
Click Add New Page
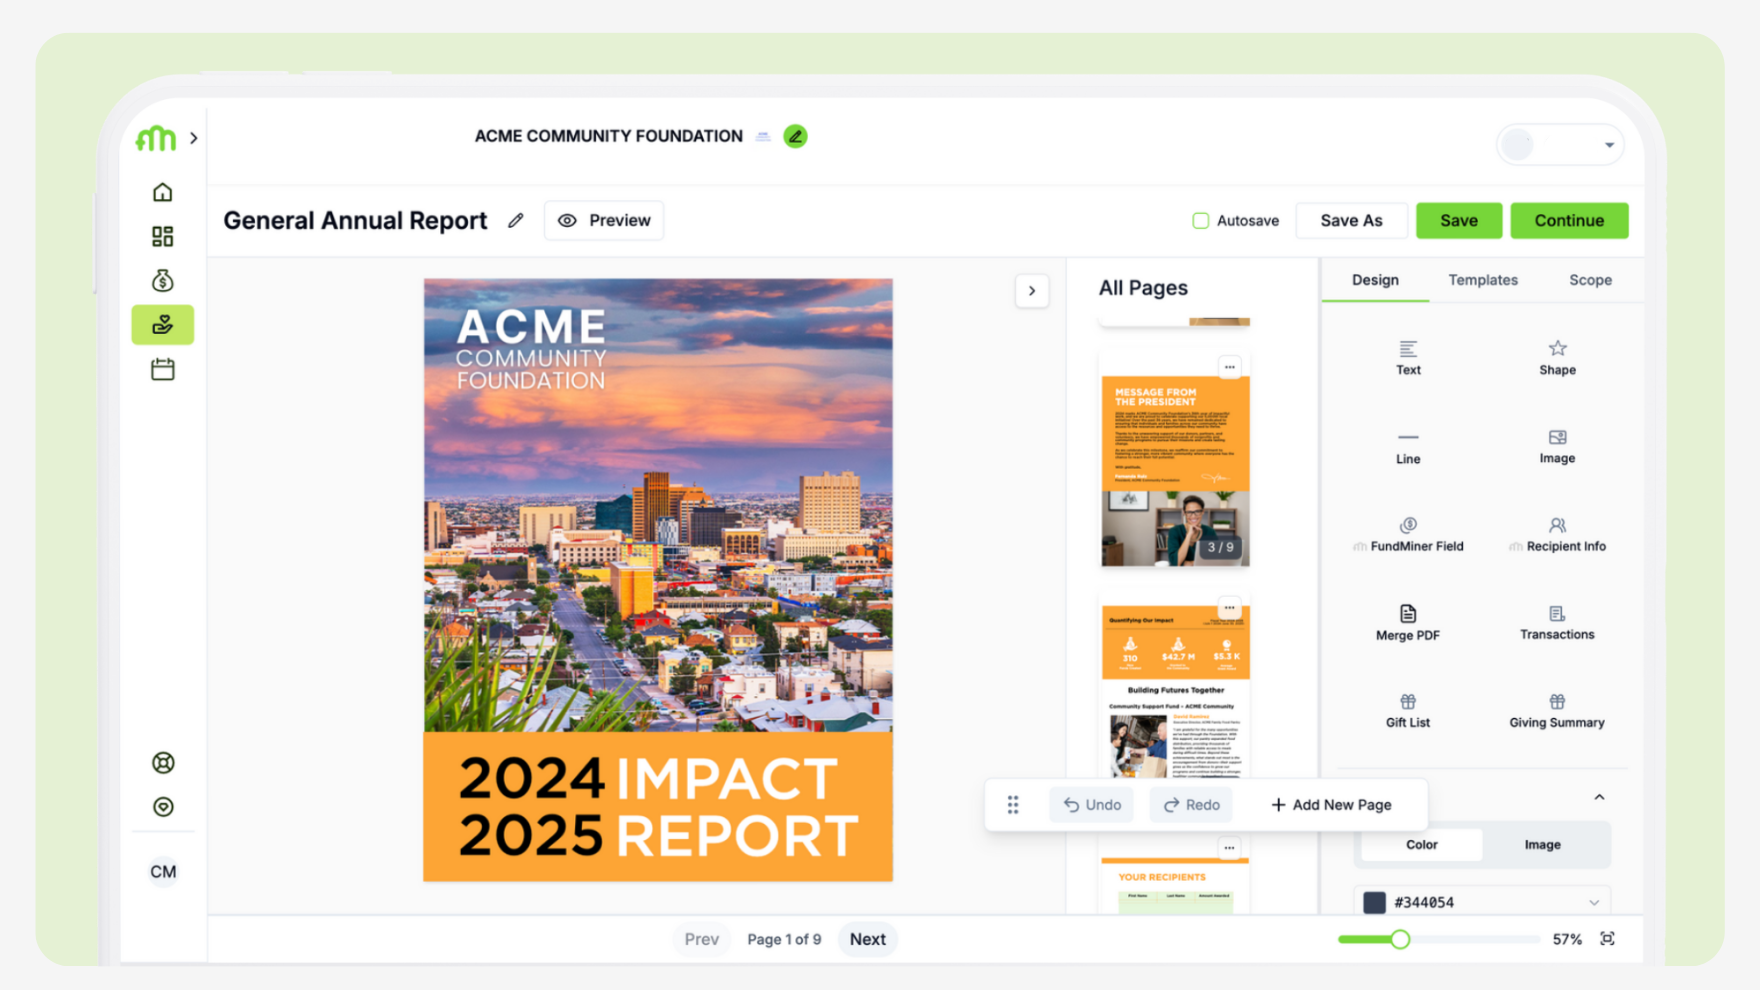(x=1331, y=805)
